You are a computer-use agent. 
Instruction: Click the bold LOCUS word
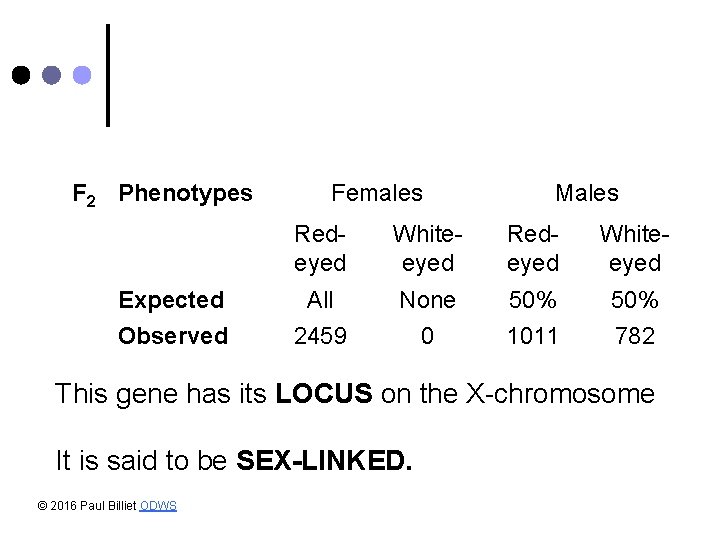[325, 394]
